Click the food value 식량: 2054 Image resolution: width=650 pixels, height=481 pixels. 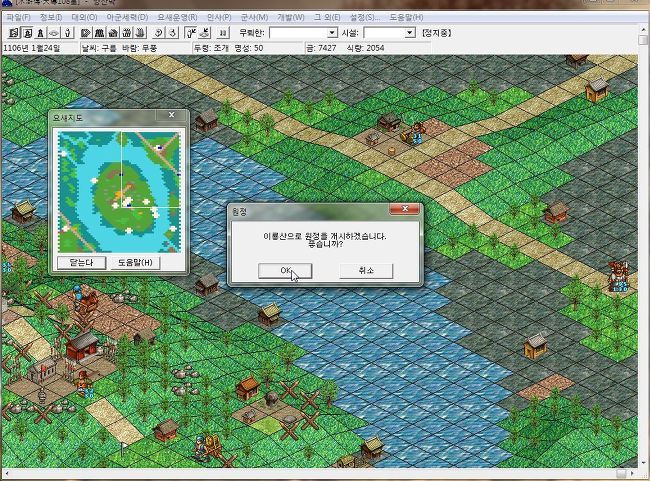point(366,48)
